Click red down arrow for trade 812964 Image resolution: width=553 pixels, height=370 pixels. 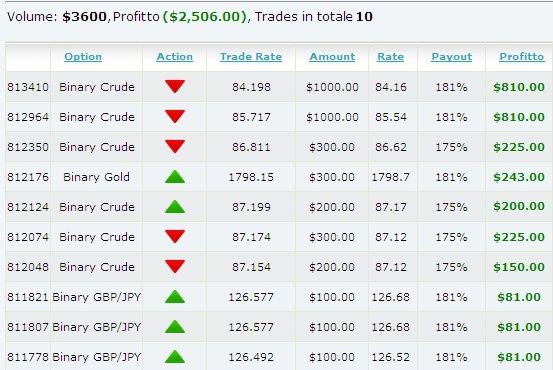coord(175,116)
